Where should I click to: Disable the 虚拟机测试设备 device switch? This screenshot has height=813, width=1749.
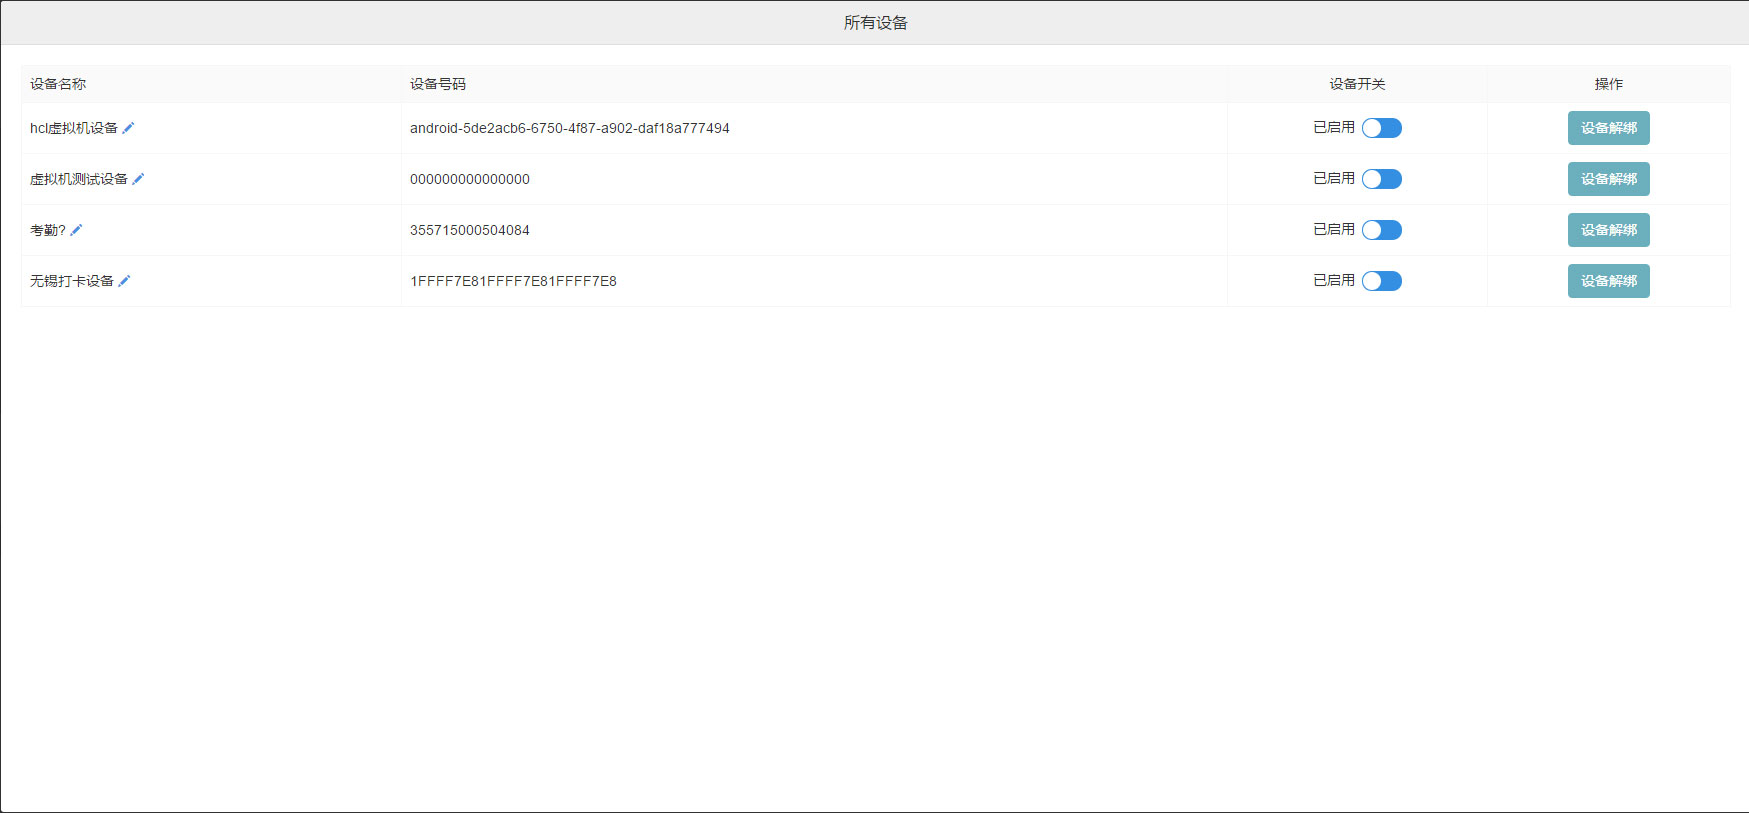[1381, 179]
